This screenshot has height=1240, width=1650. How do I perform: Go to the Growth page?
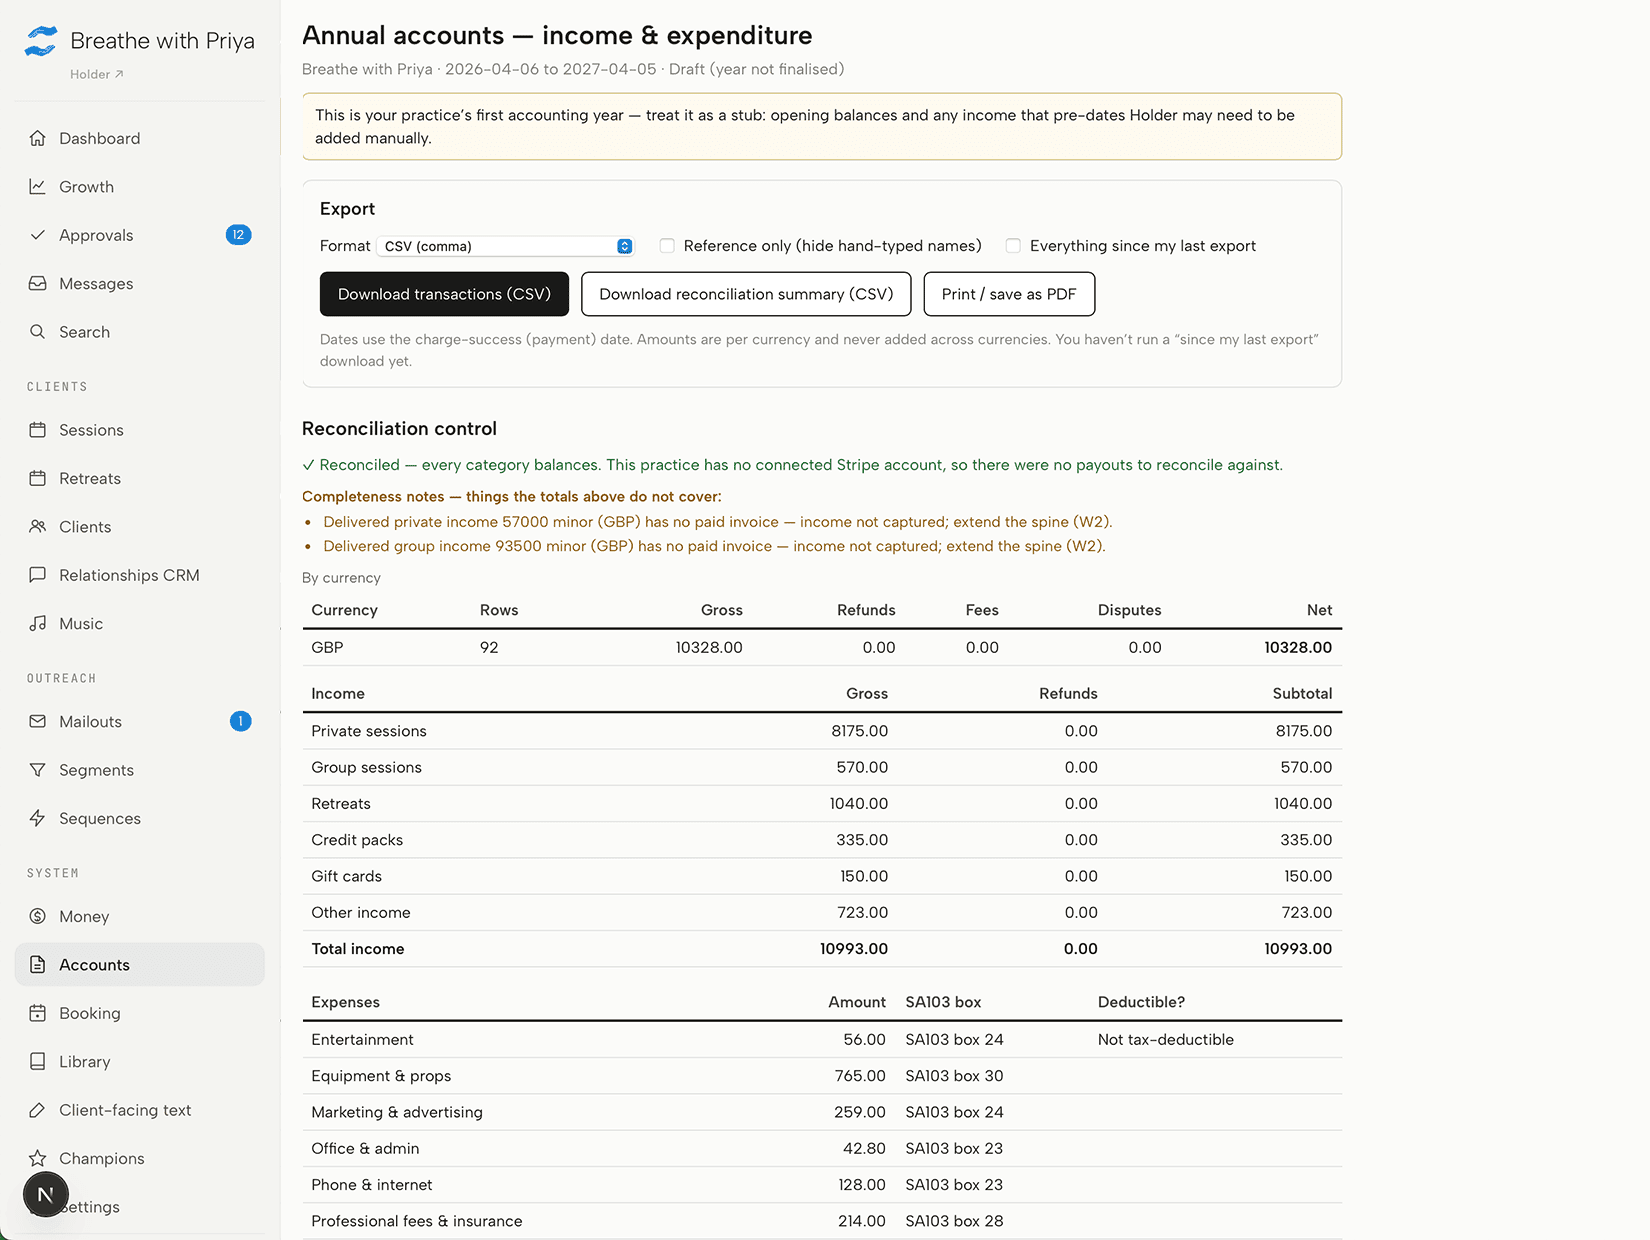(x=140, y=187)
